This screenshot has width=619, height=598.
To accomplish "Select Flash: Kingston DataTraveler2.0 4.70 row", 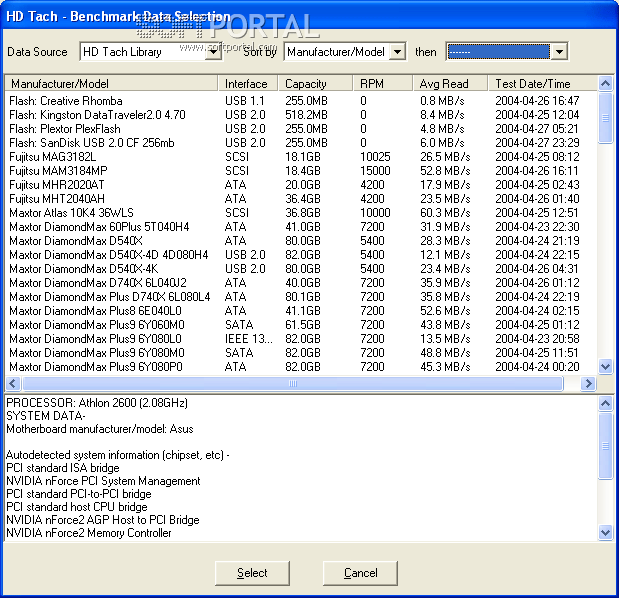I will pyautogui.click(x=301, y=115).
